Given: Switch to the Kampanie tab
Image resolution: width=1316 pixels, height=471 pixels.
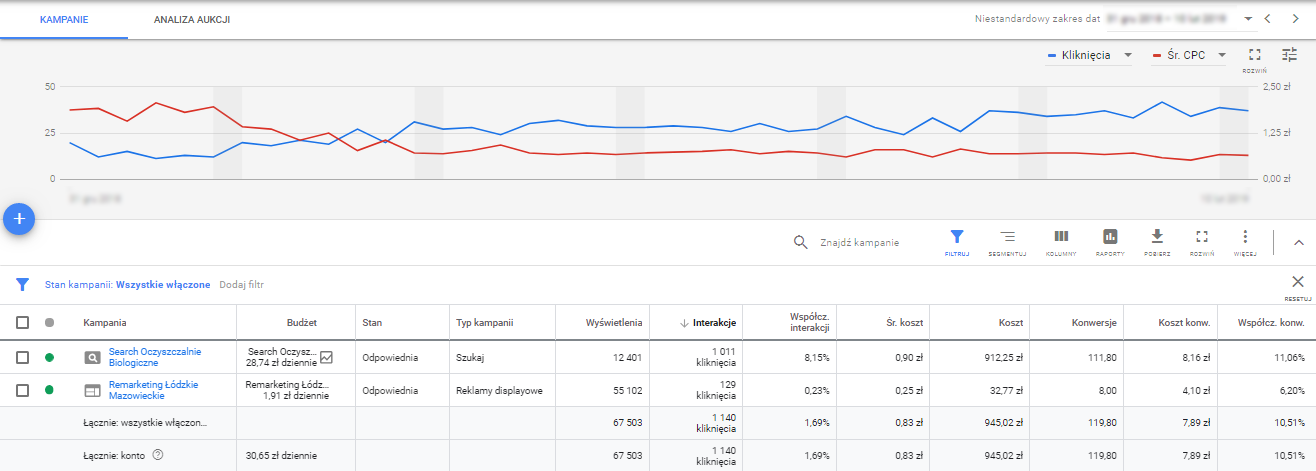Looking at the screenshot, I should point(64,19).
